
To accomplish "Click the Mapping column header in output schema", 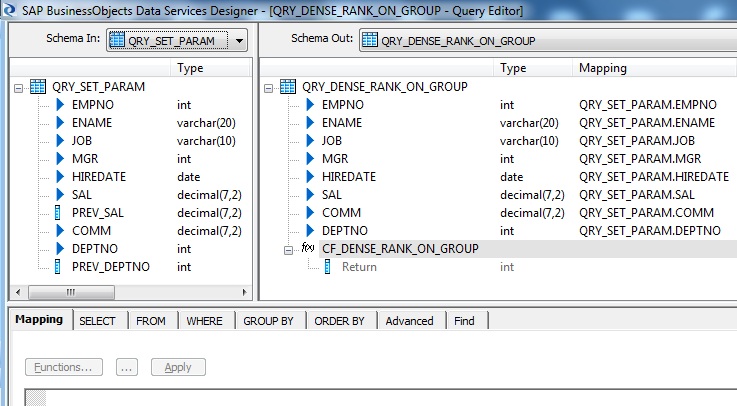I will pyautogui.click(x=654, y=68).
